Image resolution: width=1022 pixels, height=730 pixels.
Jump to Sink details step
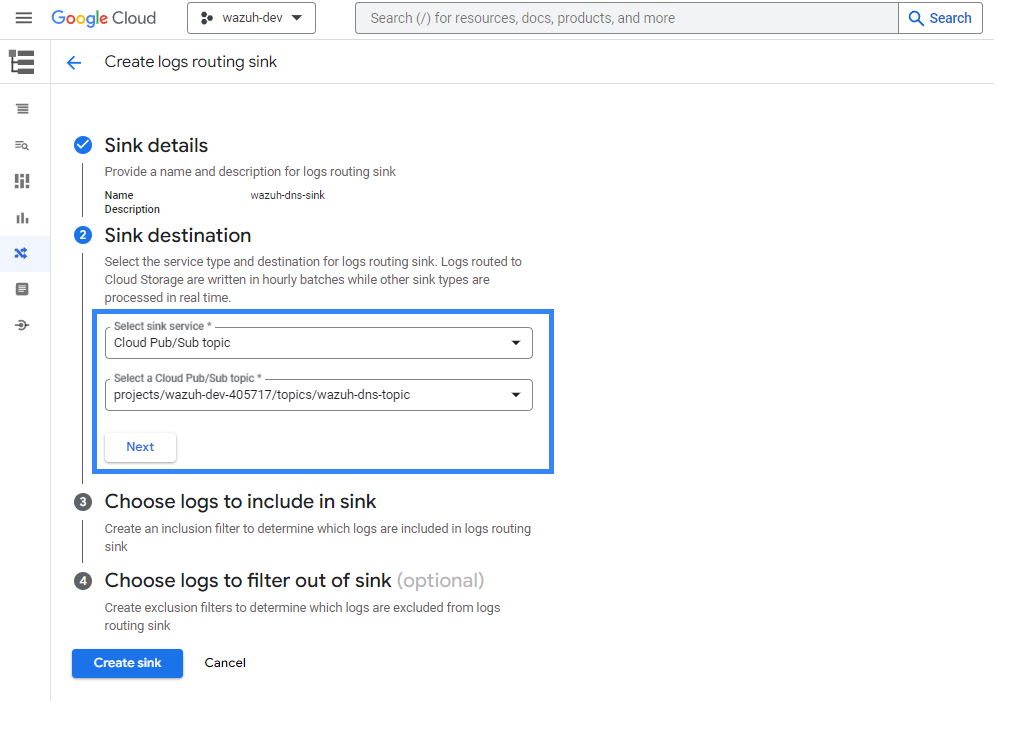156,146
